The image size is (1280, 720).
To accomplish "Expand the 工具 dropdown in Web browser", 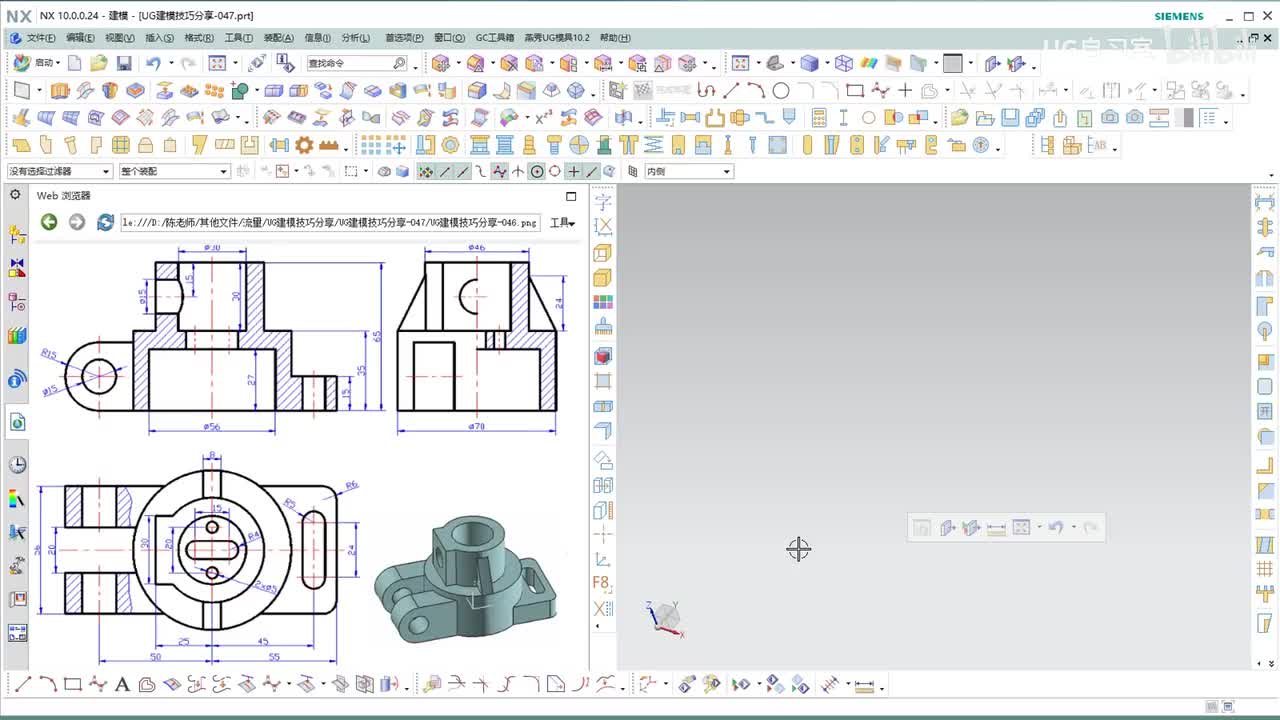I will tap(562, 223).
